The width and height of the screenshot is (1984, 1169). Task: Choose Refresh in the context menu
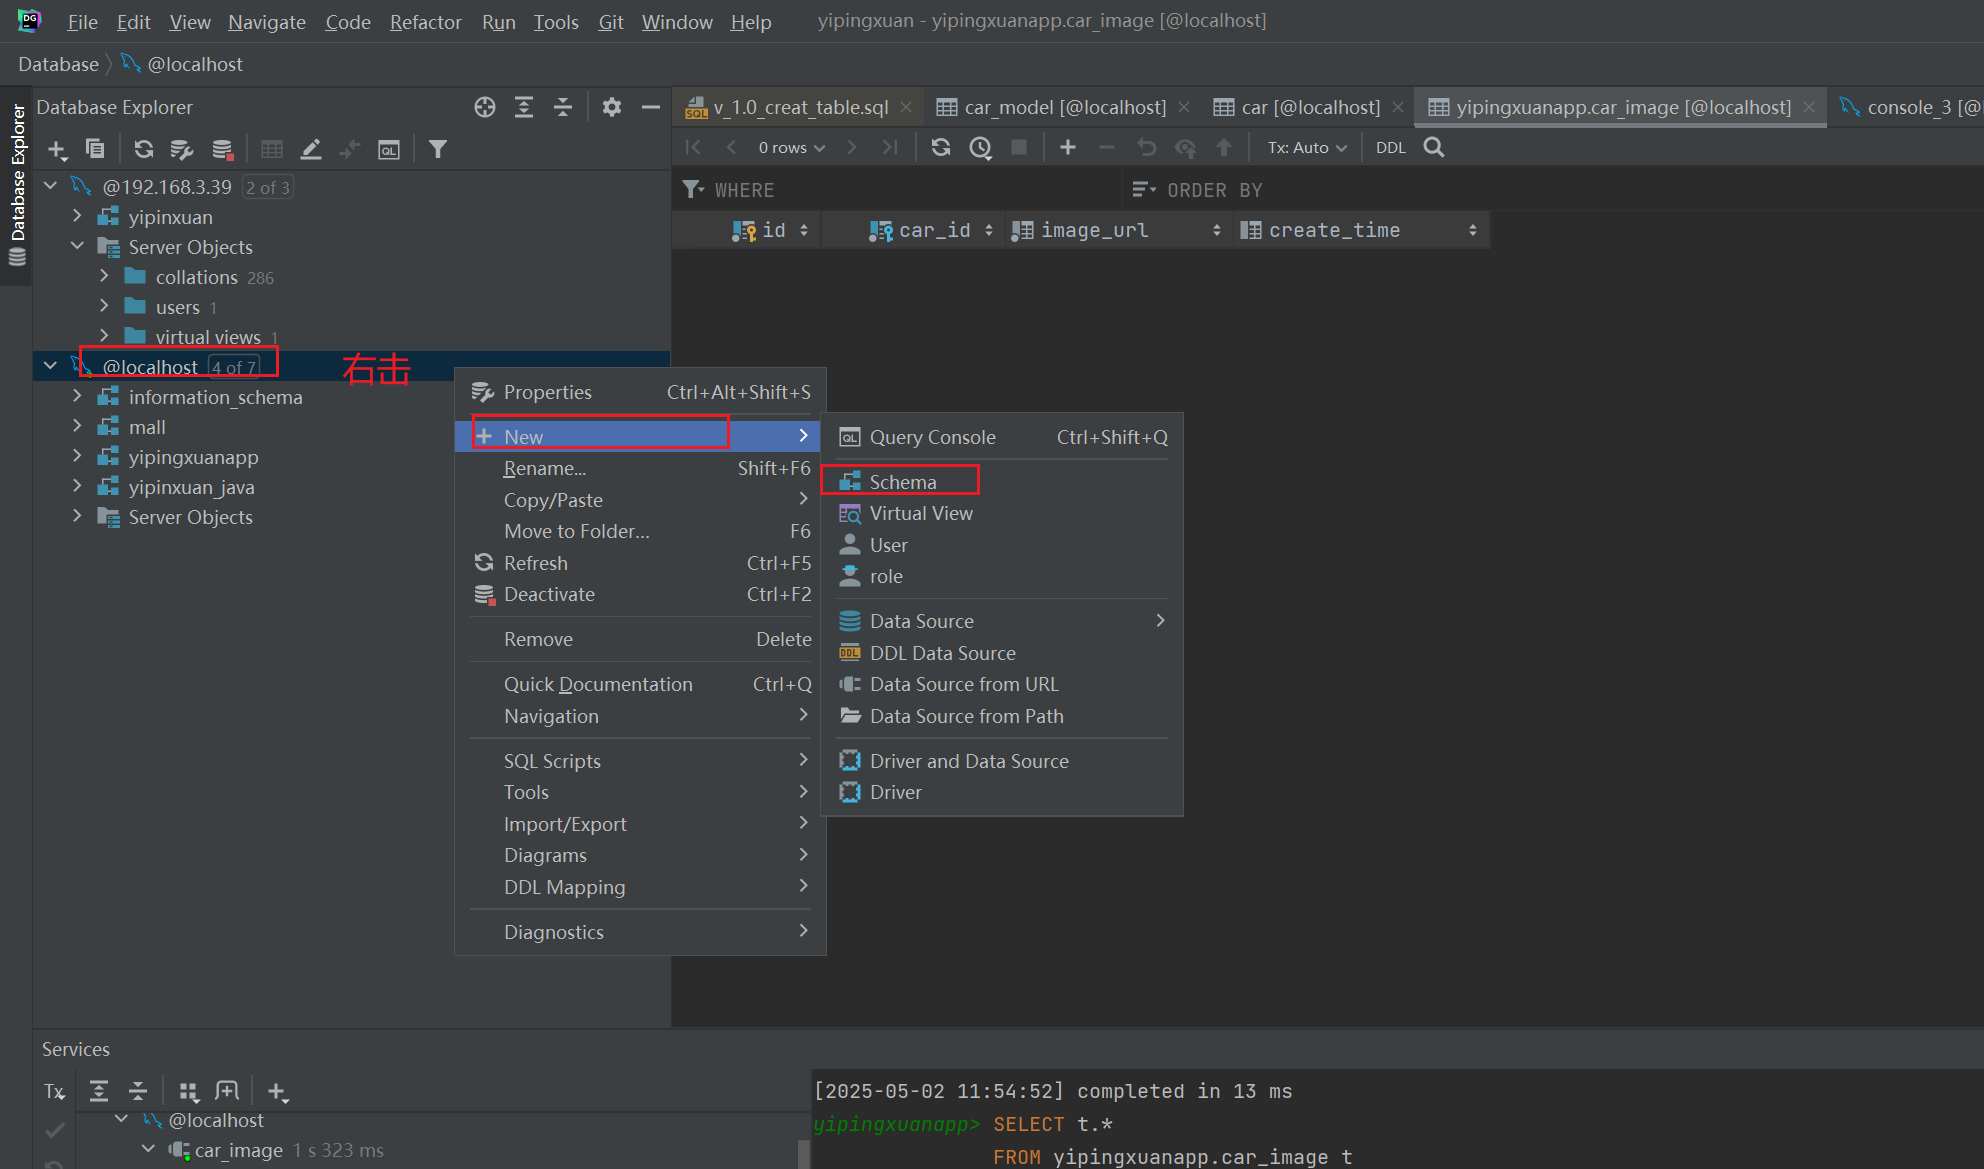pyautogui.click(x=536, y=563)
